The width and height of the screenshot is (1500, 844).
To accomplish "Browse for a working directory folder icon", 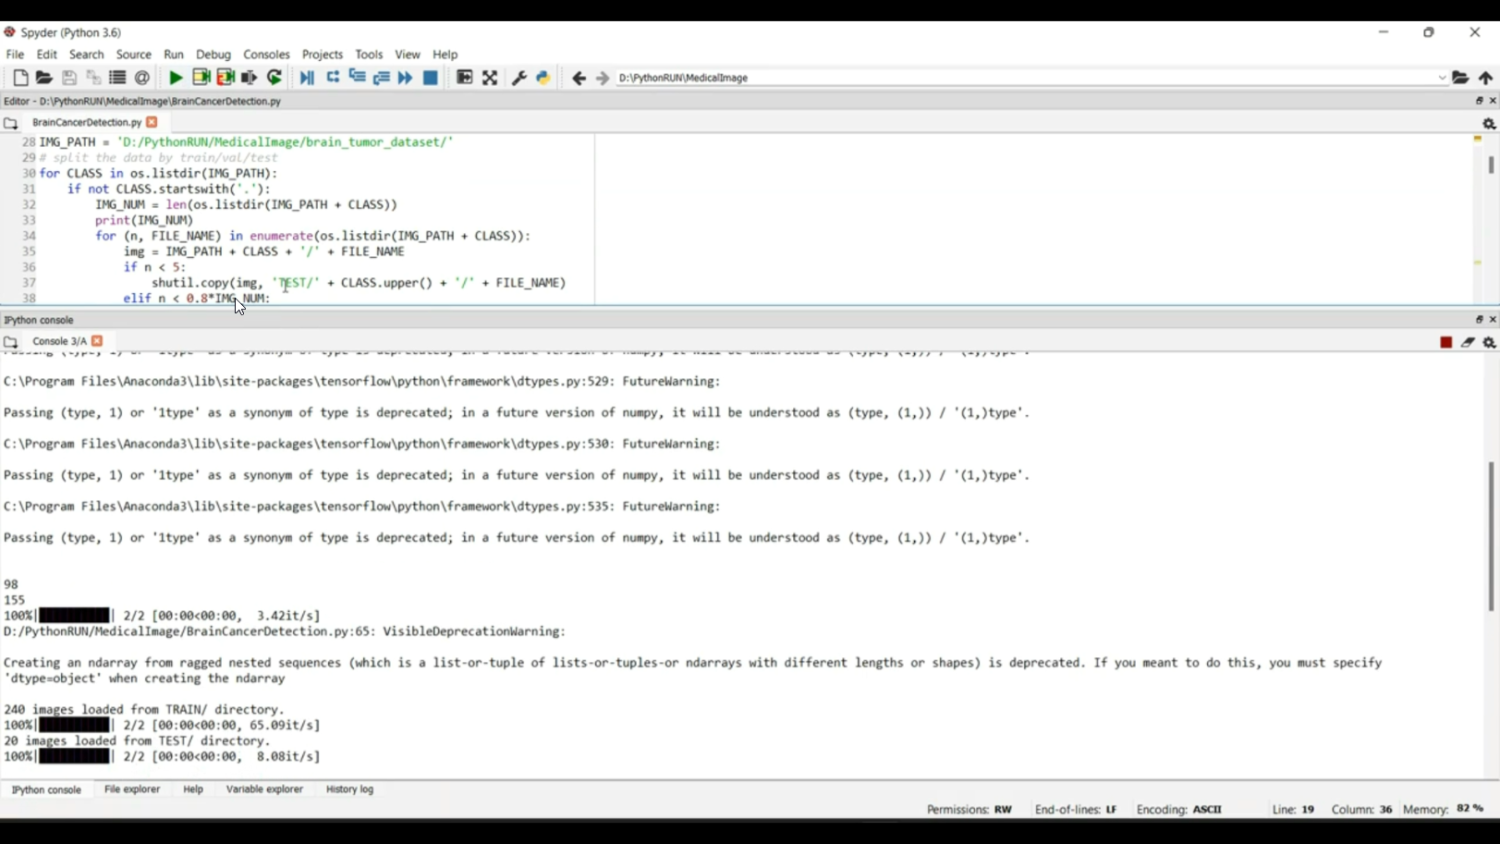I will click(x=1461, y=78).
